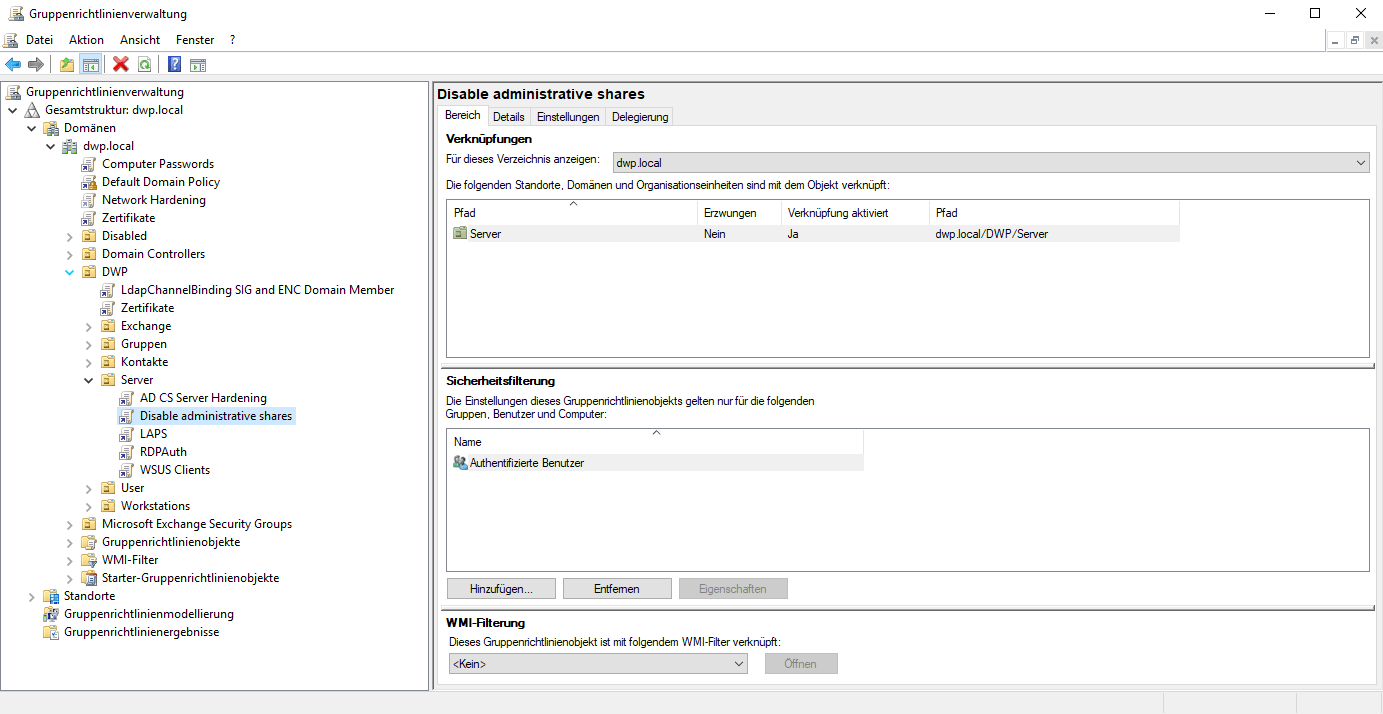Click the red X Delete icon
The height and width of the screenshot is (714, 1383).
coord(121,65)
